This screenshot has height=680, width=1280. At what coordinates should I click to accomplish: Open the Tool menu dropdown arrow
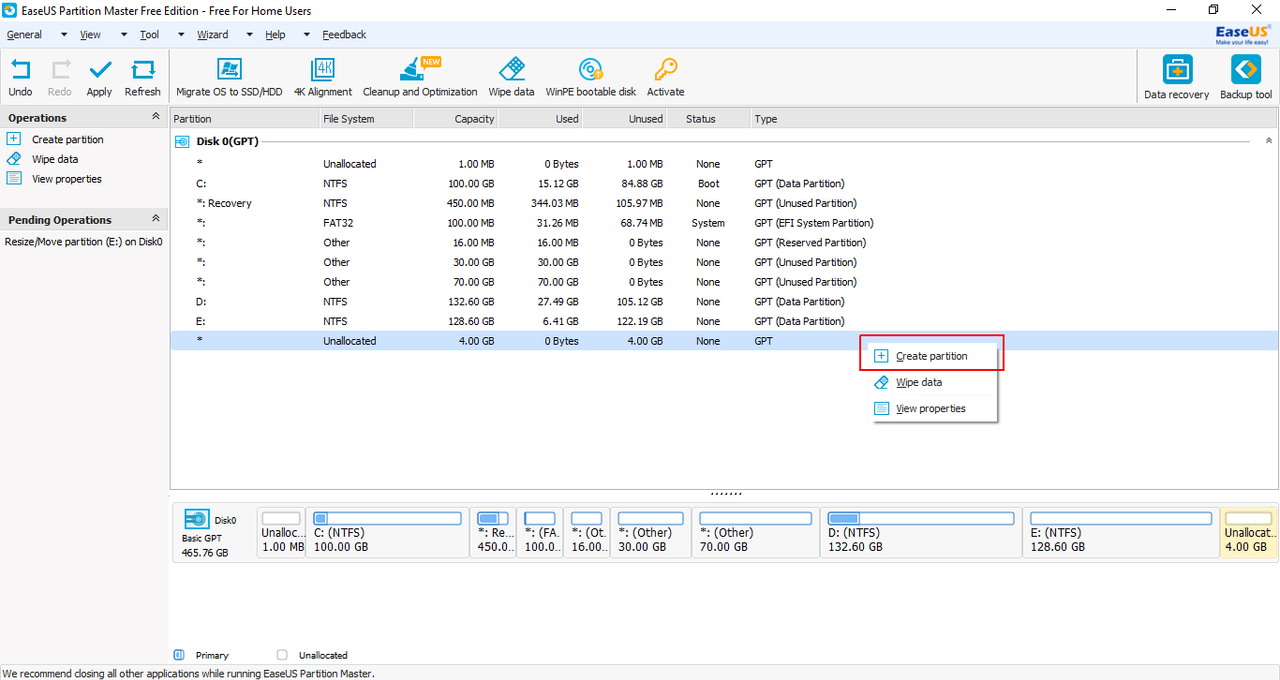coord(181,34)
